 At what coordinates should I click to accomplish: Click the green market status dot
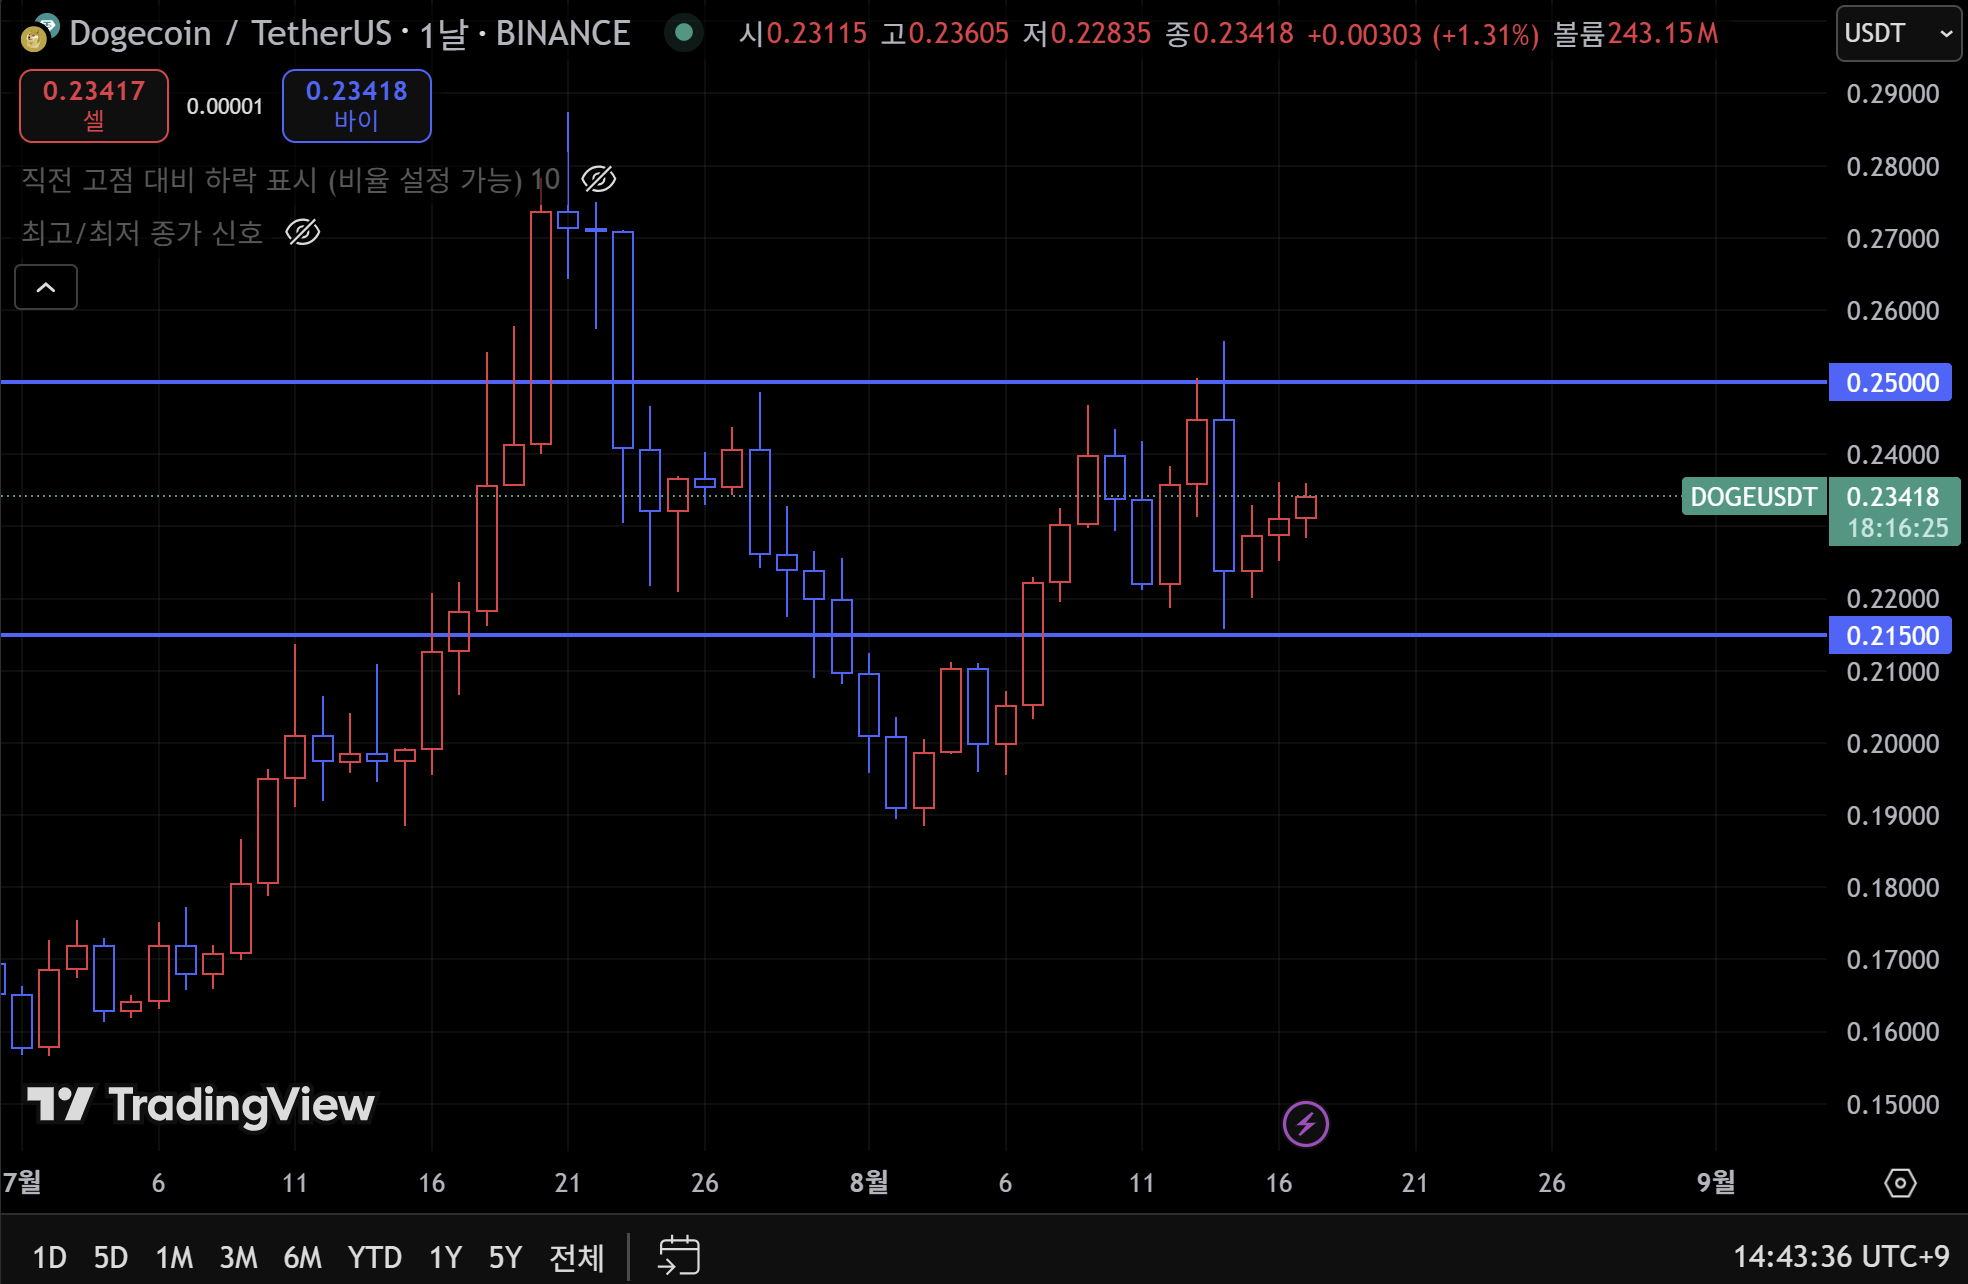684,33
